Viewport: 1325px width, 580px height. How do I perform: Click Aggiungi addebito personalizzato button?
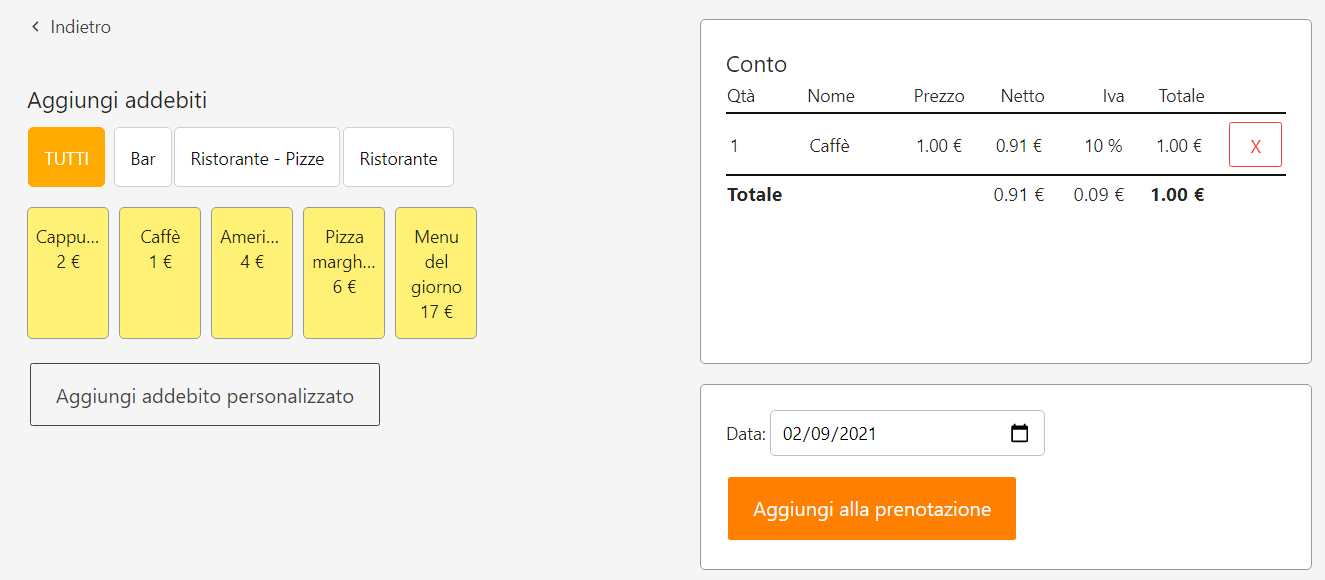pos(205,395)
